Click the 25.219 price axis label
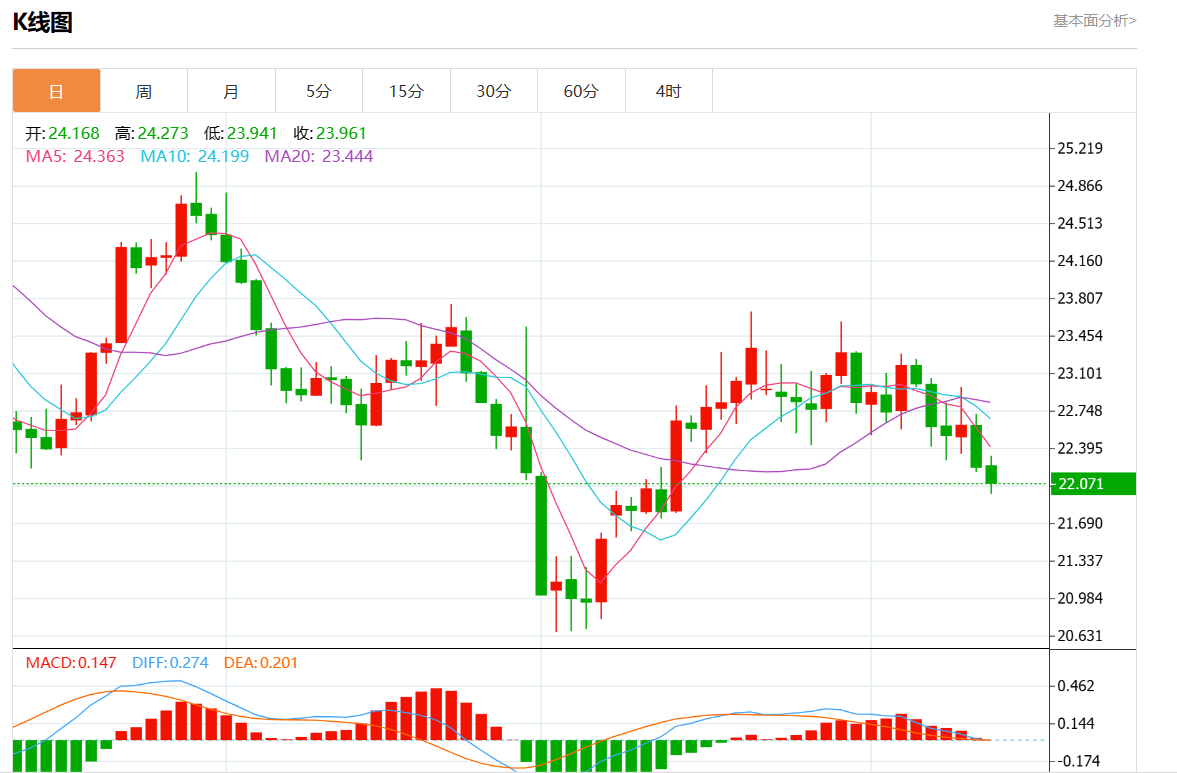The height and width of the screenshot is (773, 1177). [x=1080, y=148]
